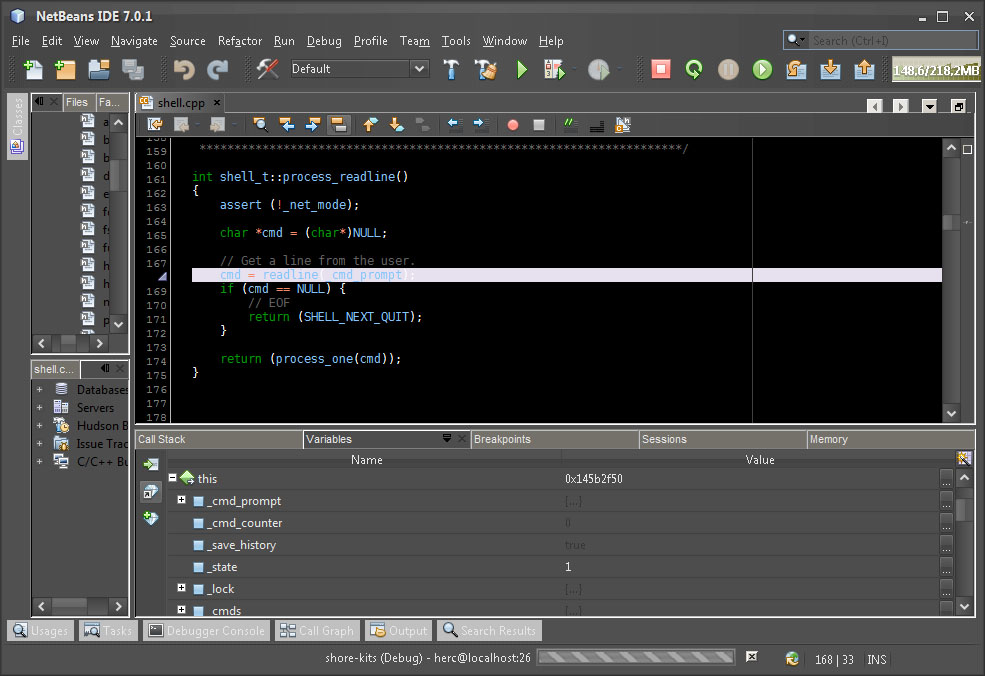Click the Step Out up-arrow icon
Screen dimensions: 985x676
(x=864, y=69)
